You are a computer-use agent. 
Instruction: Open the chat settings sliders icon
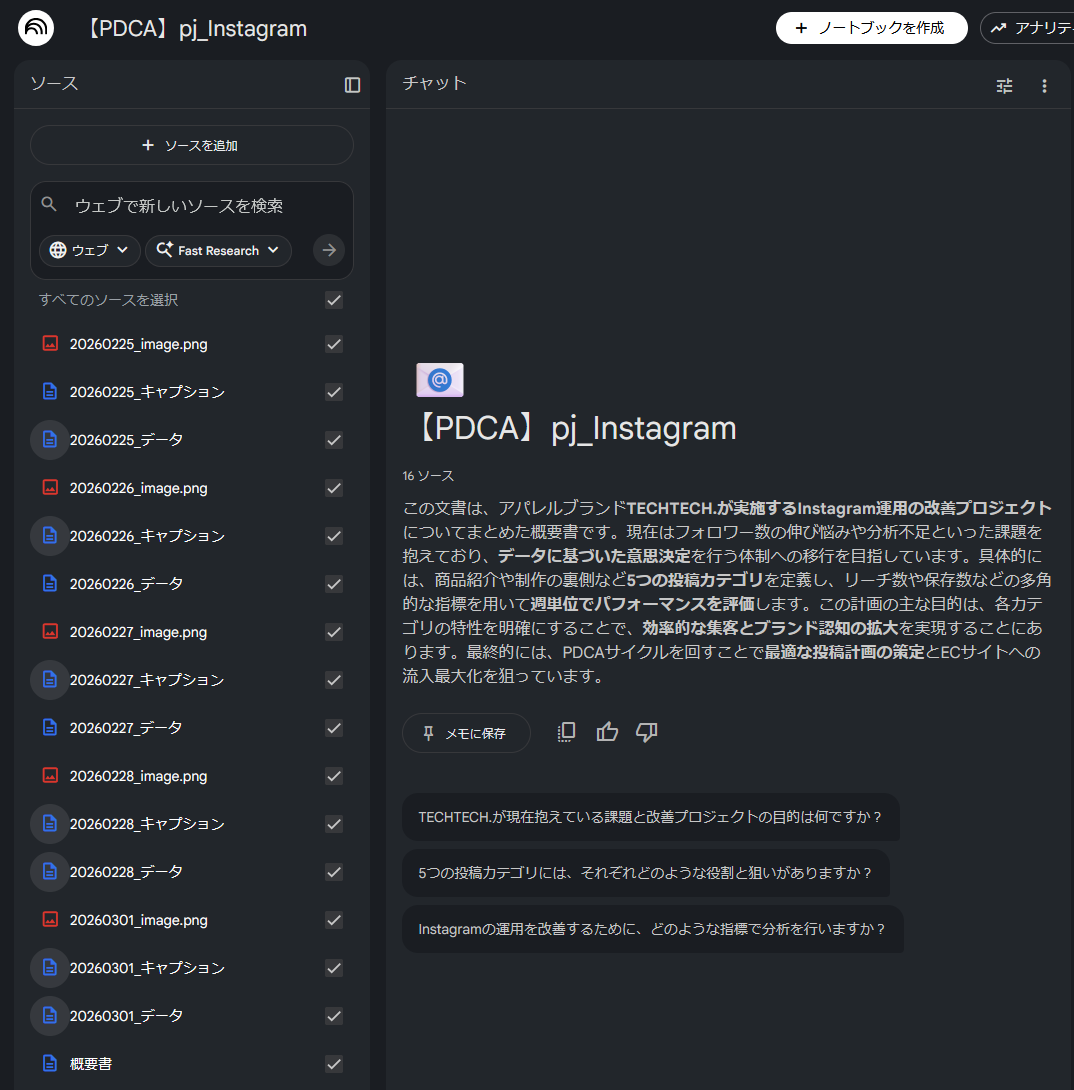pyautogui.click(x=1004, y=86)
